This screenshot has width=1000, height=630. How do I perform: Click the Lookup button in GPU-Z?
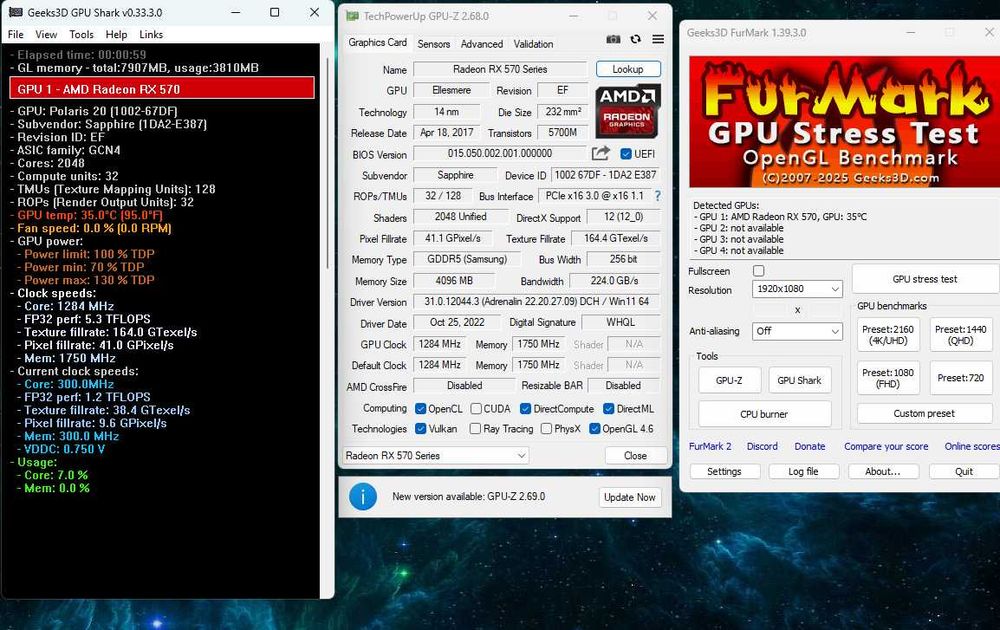(x=628, y=69)
